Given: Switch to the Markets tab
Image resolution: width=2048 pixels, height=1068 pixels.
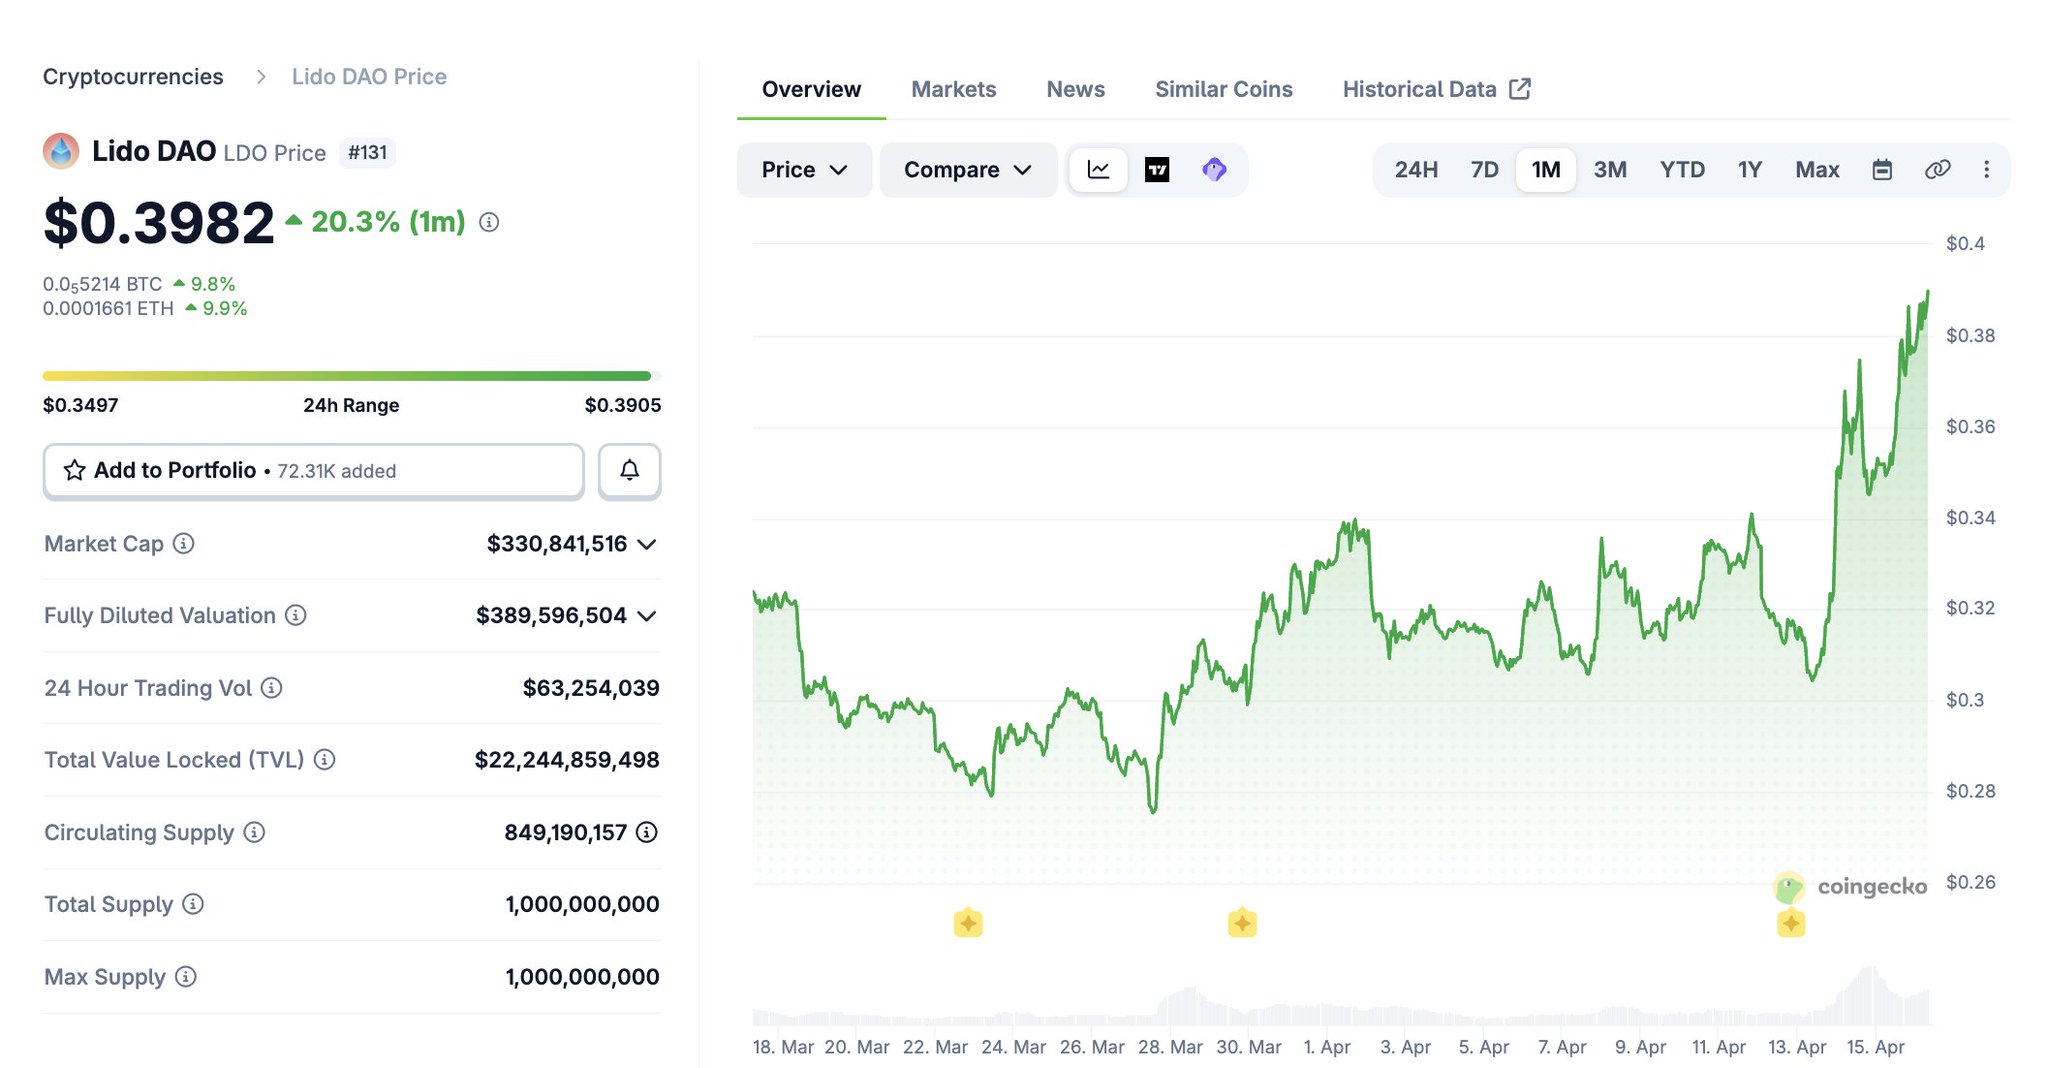Looking at the screenshot, I should 953,89.
